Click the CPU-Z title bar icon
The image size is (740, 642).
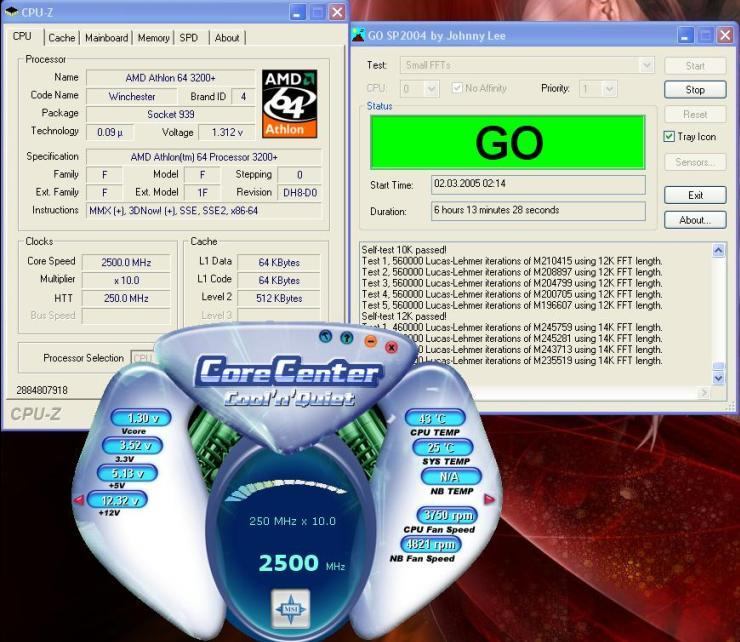(x=11, y=11)
